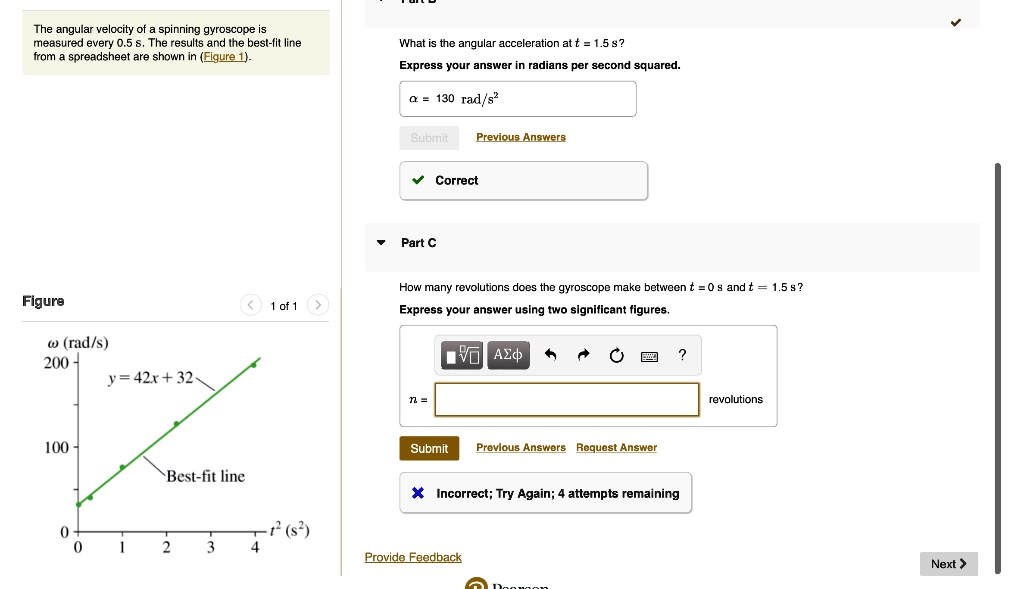Reset the answer box with the circular arrow
Image resolution: width=1024 pixels, height=589 pixels.
(616, 355)
